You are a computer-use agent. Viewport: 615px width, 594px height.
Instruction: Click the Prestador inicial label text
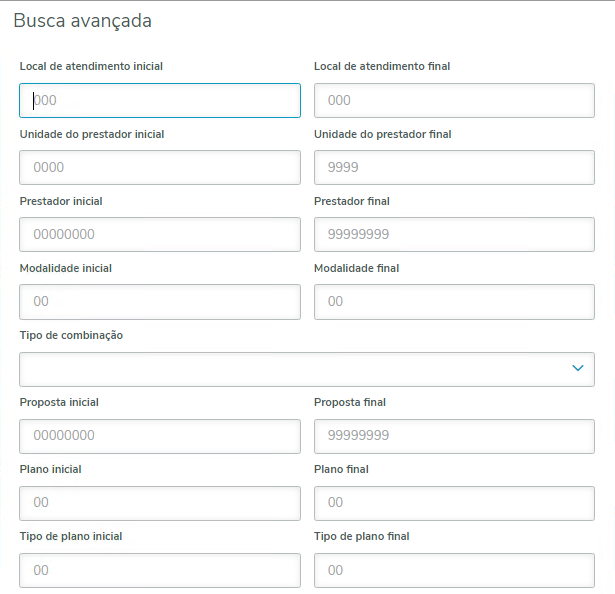[x=61, y=201]
